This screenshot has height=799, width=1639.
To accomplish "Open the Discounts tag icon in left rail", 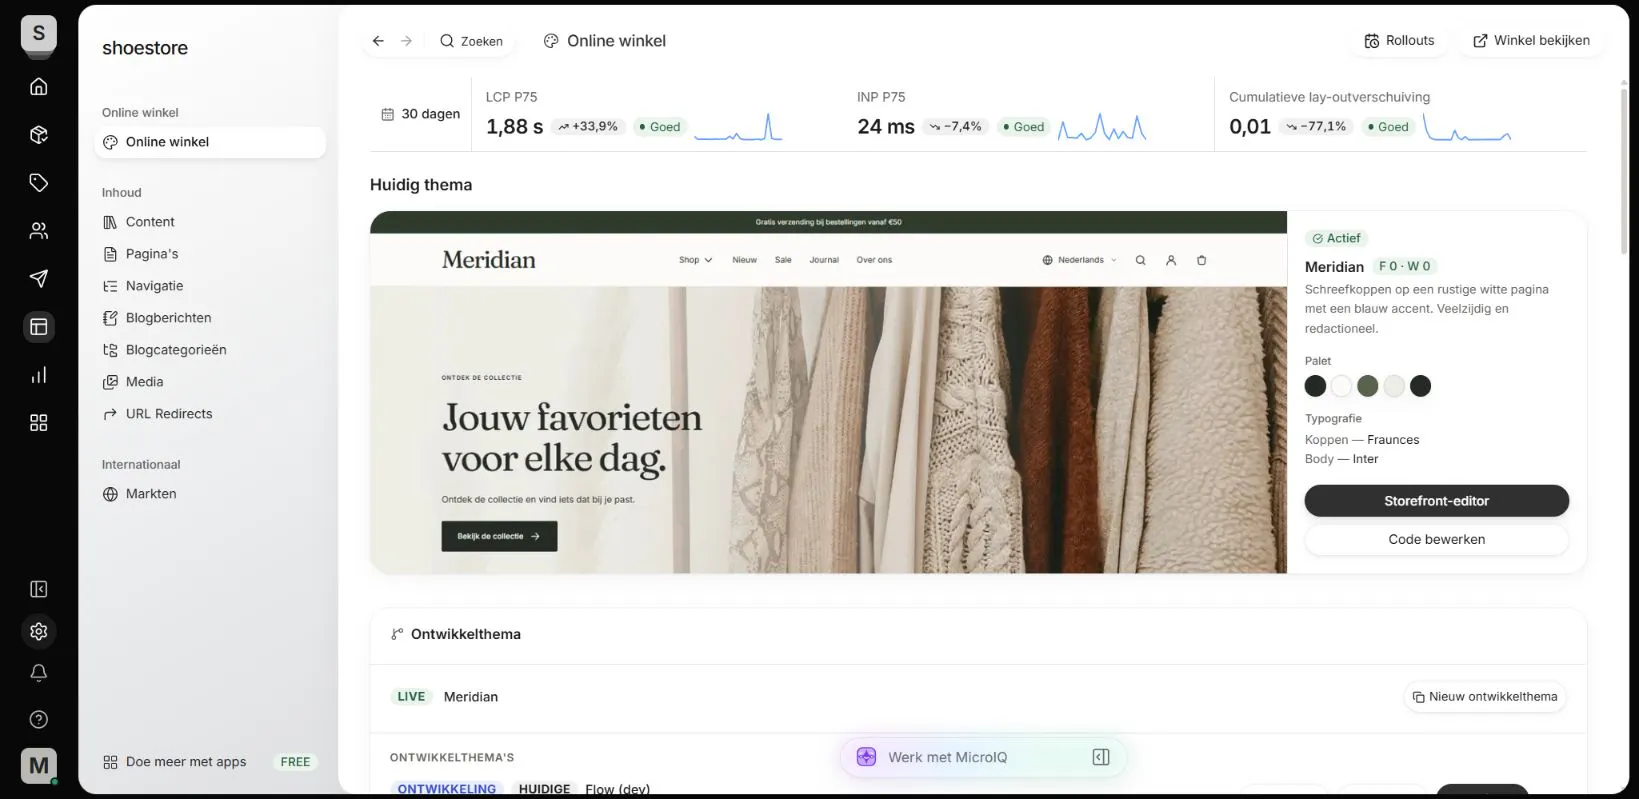I will coord(39,182).
